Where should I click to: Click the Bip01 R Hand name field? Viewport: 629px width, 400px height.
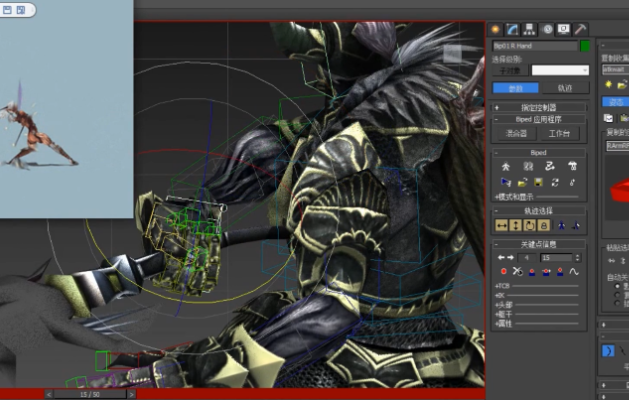(535, 46)
